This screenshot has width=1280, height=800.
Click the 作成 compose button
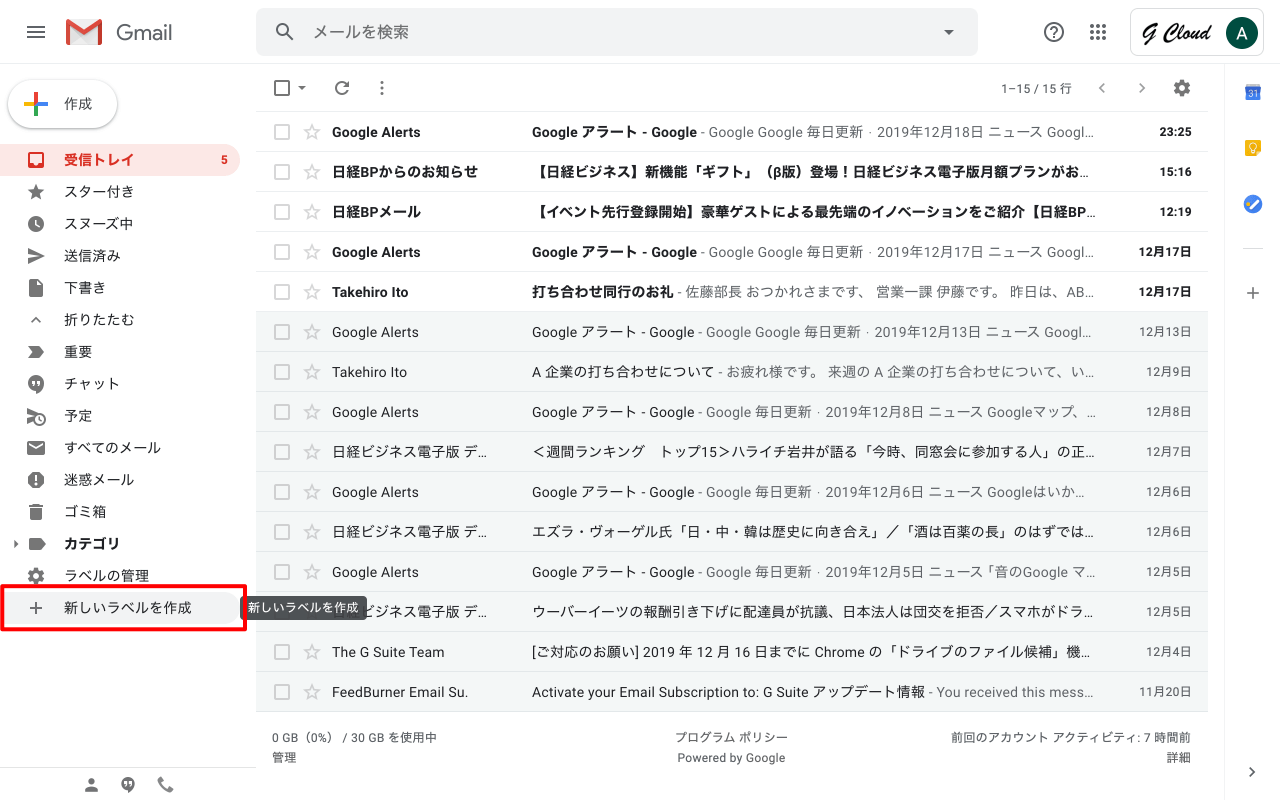pos(63,104)
